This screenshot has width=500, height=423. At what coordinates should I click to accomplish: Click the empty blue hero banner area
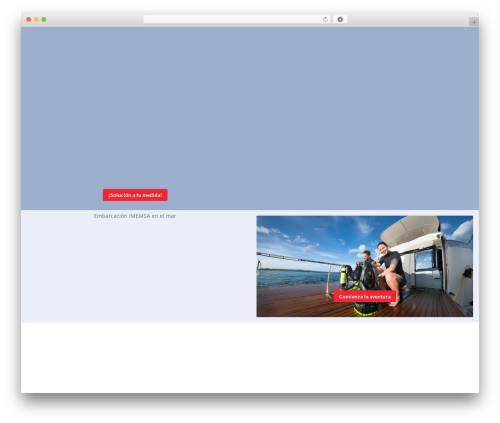[250, 107]
